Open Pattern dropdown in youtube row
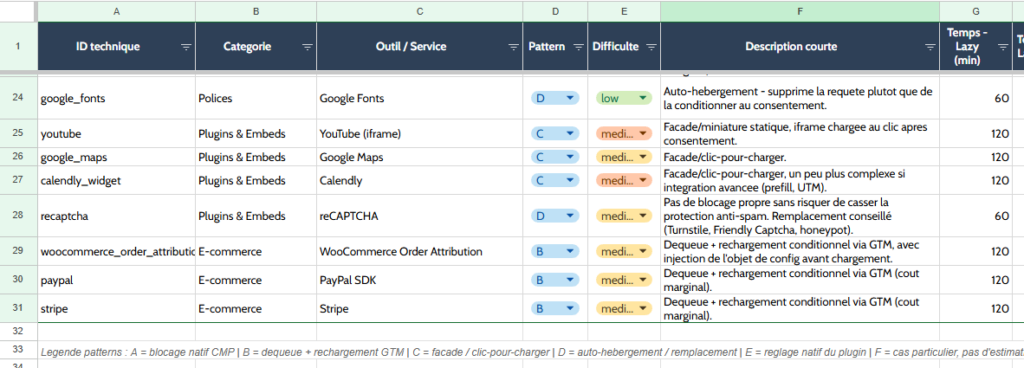1024x368 pixels. coord(555,133)
